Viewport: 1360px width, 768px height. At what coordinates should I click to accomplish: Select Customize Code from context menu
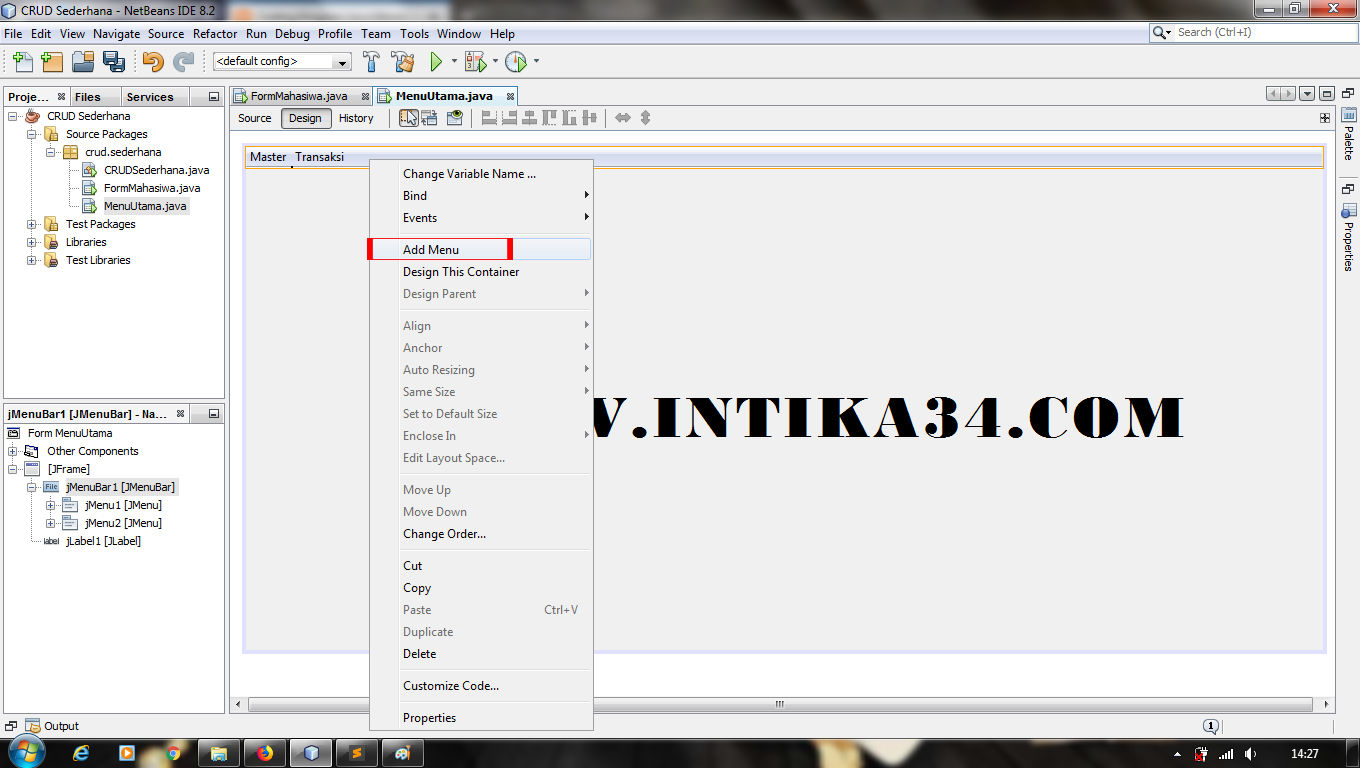[480, 686]
